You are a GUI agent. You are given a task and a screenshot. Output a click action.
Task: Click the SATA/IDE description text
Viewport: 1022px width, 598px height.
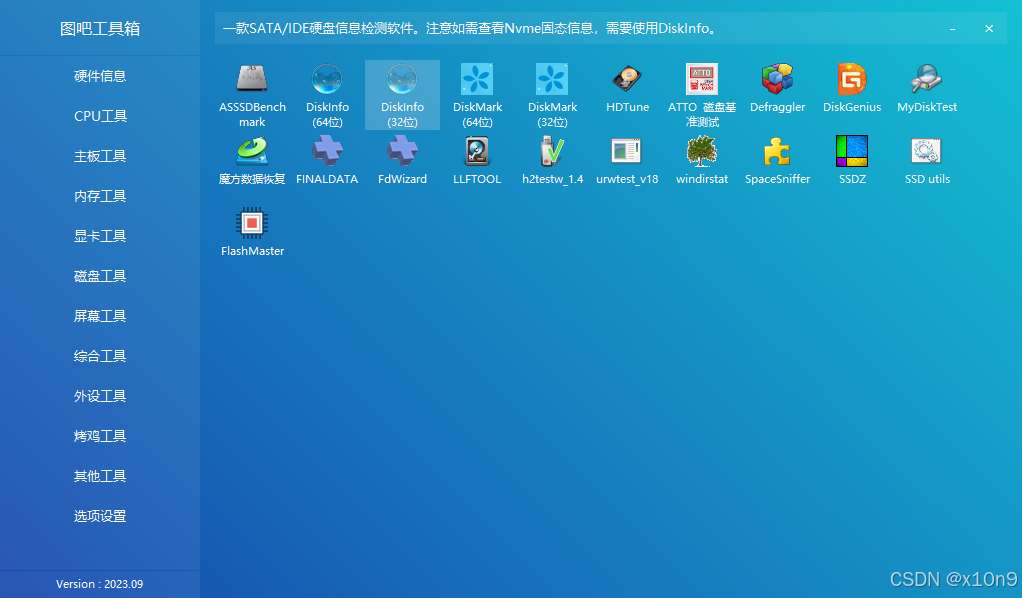pos(469,29)
